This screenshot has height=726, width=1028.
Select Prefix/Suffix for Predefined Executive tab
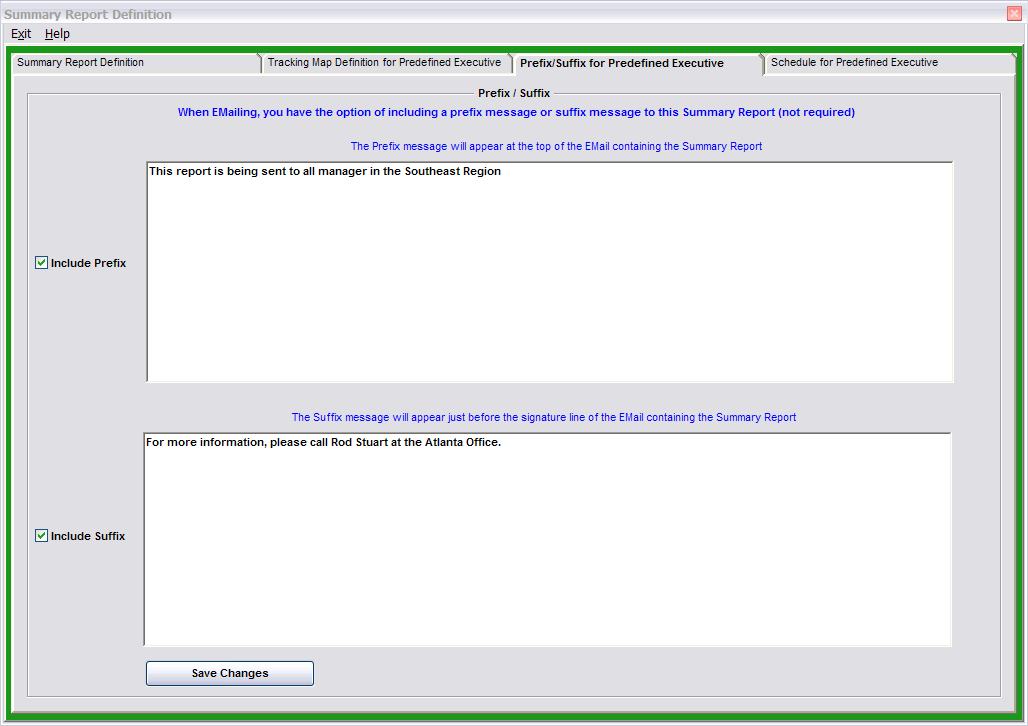[621, 63]
